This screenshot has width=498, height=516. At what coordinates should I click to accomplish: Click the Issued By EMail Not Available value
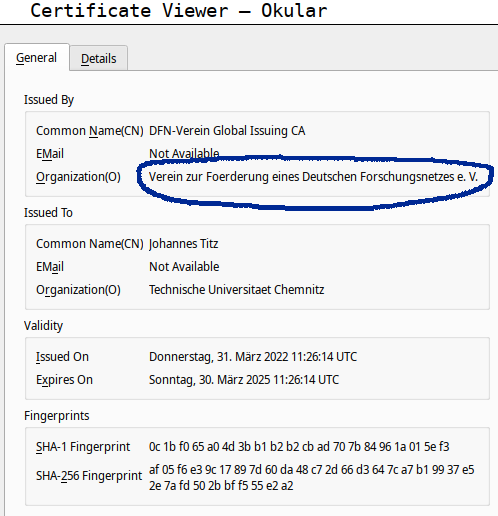tap(184, 154)
